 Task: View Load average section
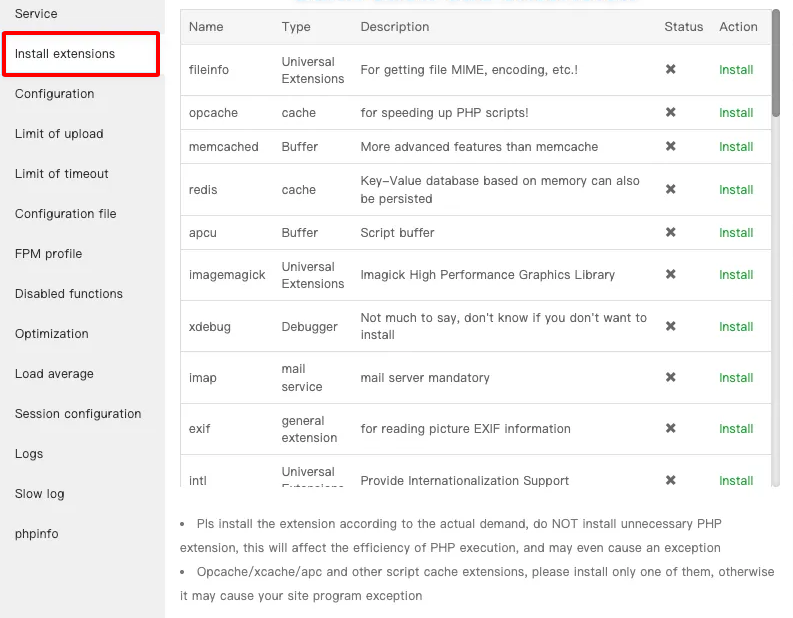tap(54, 373)
